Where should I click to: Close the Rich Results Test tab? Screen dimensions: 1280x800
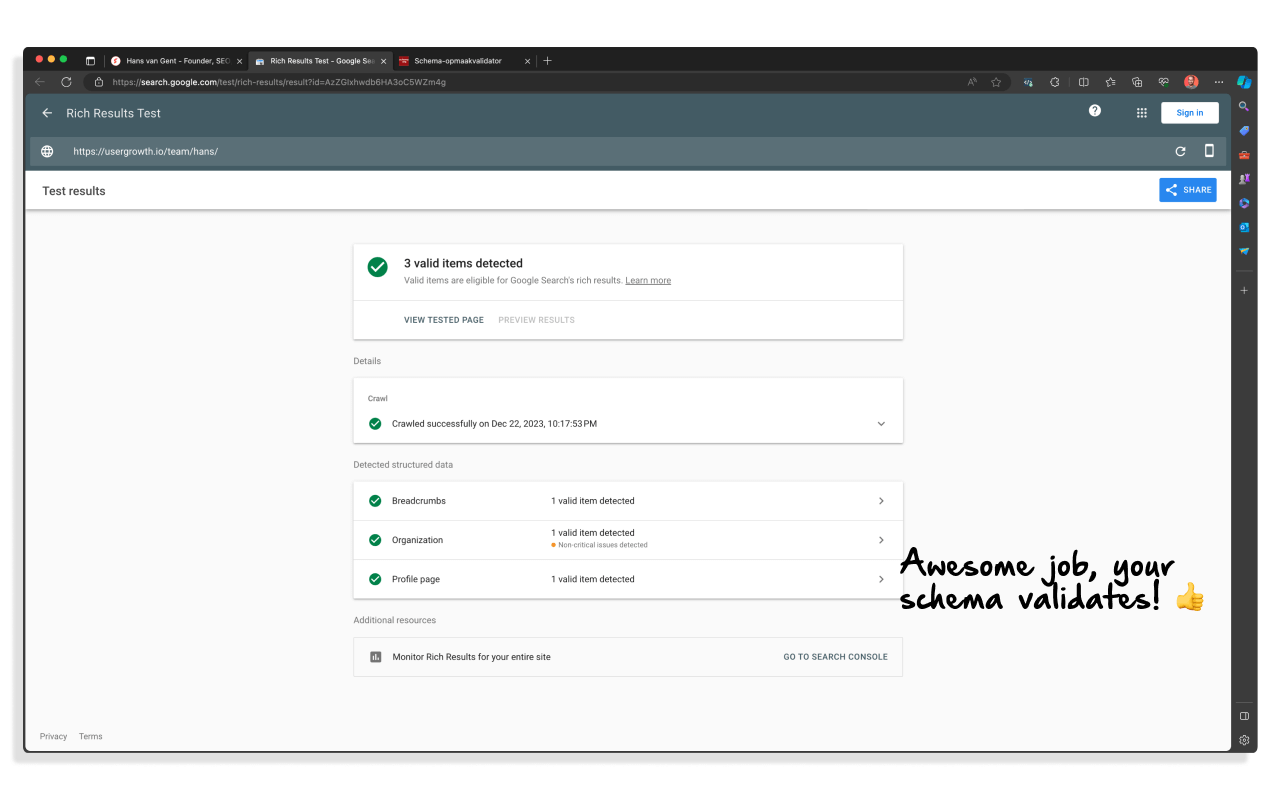point(383,61)
